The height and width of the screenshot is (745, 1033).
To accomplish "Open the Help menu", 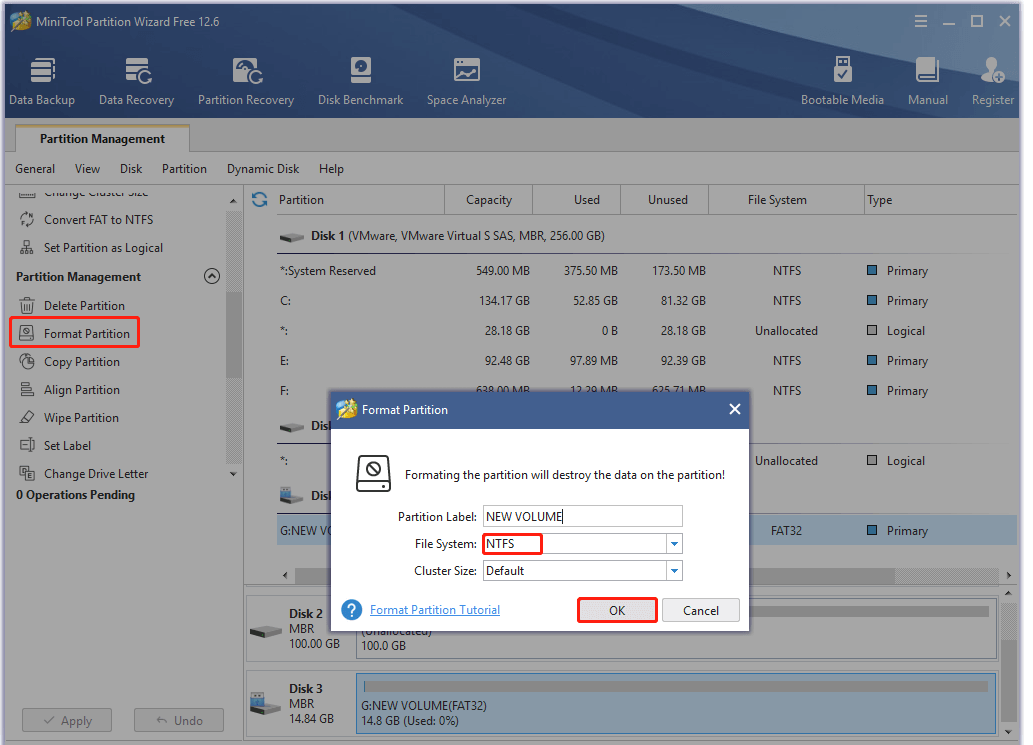I will 331,169.
